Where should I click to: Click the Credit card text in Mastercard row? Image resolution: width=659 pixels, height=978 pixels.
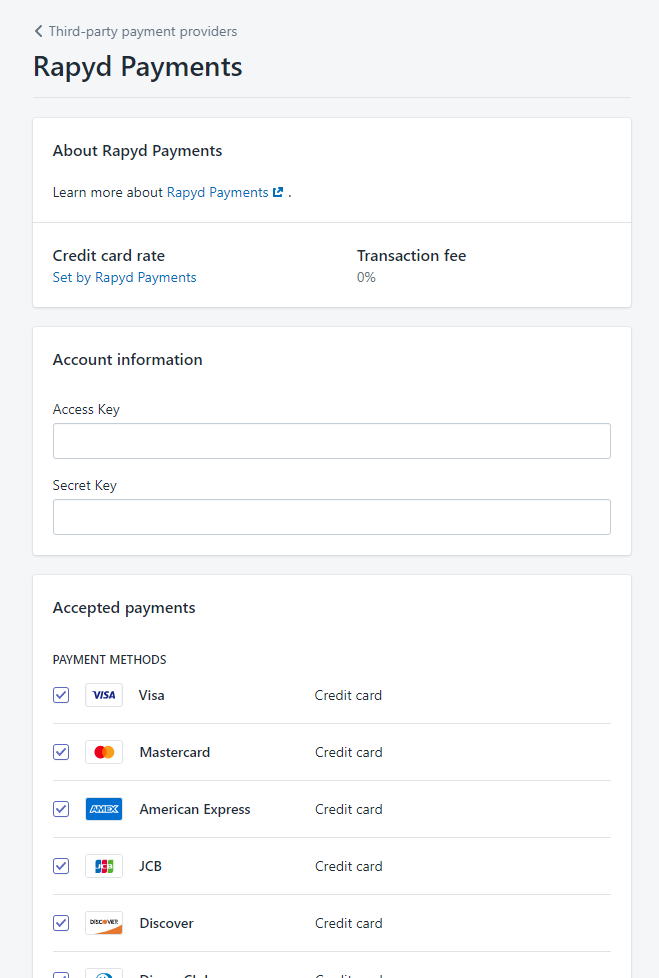(x=349, y=752)
